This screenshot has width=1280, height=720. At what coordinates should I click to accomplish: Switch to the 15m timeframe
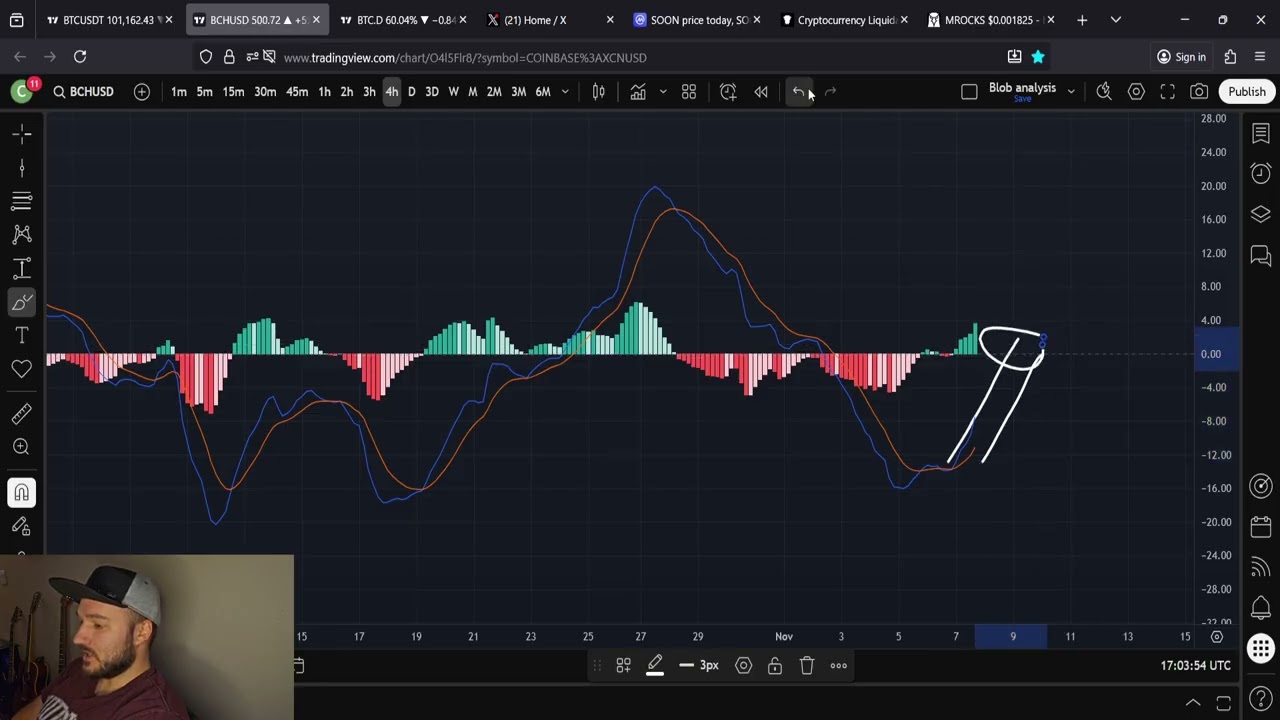tap(233, 92)
